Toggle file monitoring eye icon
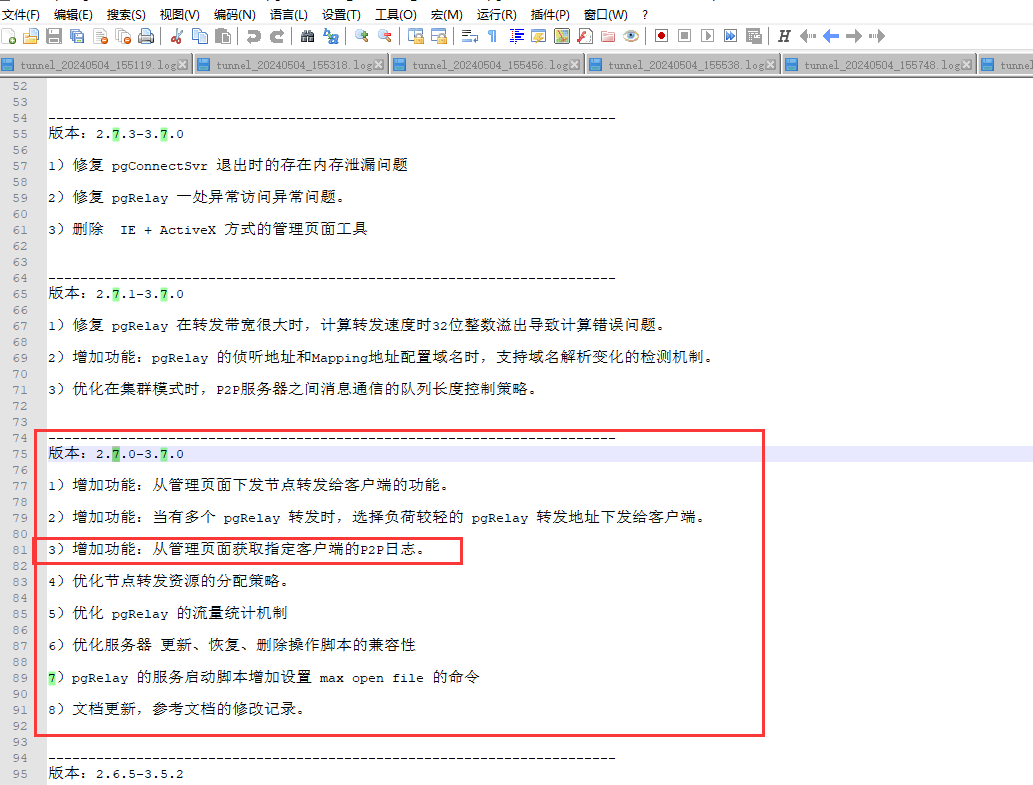This screenshot has width=1033, height=785. point(631,37)
